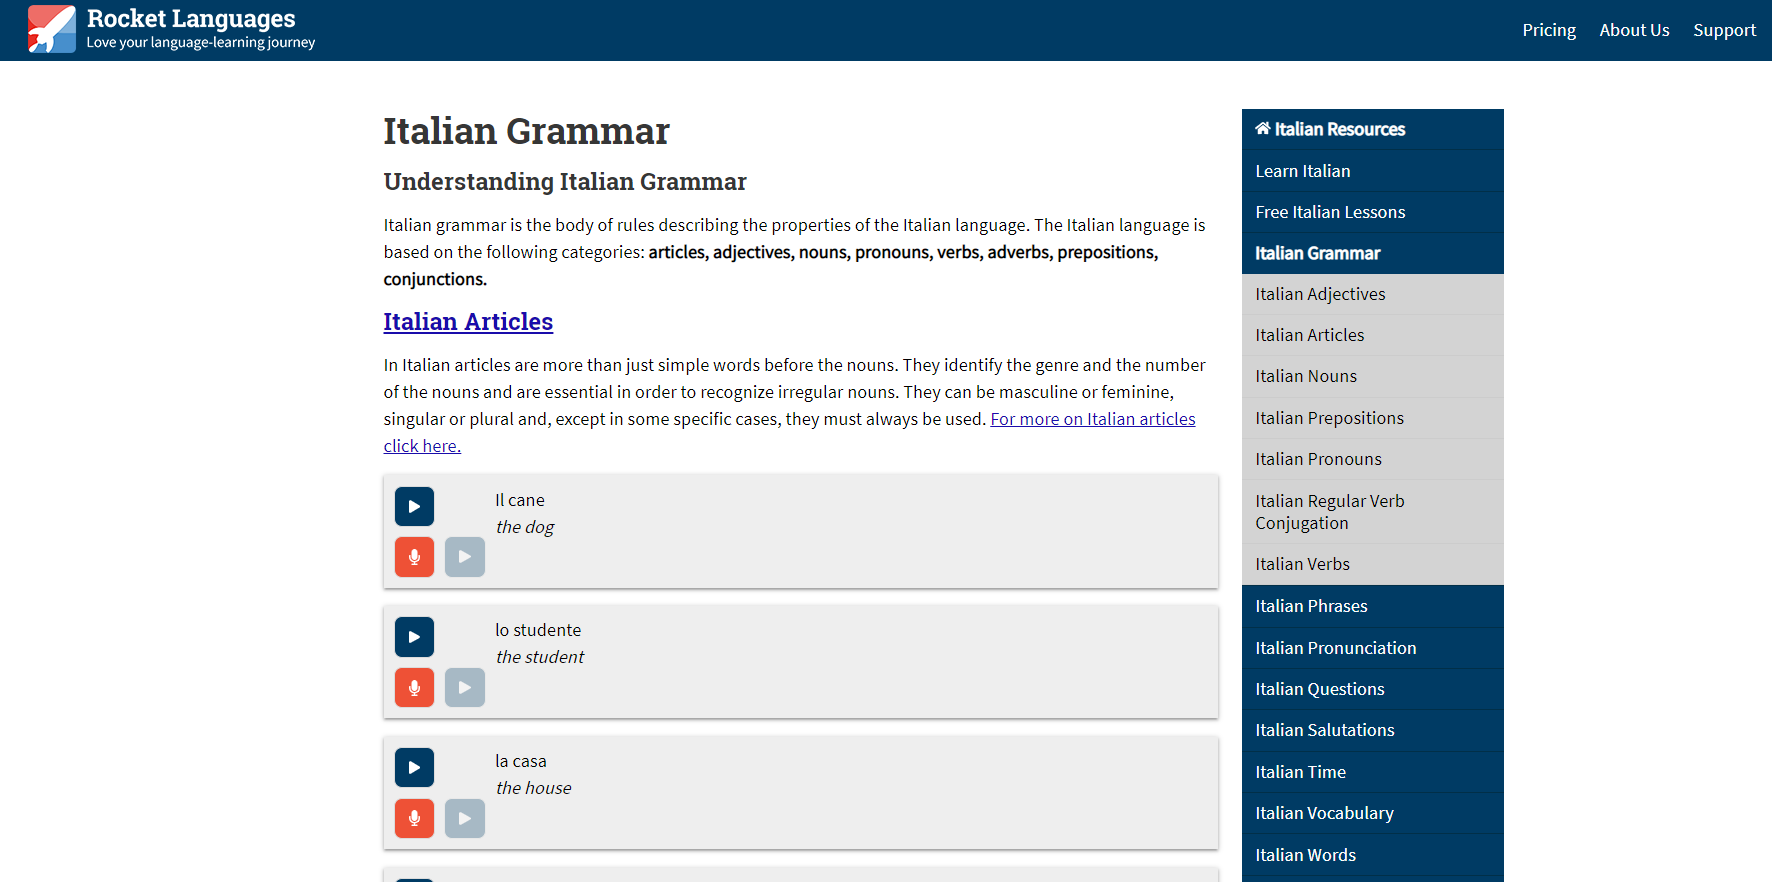Play back your recording of 'la casa'
Viewport: 1772px width, 882px height.
465,819
